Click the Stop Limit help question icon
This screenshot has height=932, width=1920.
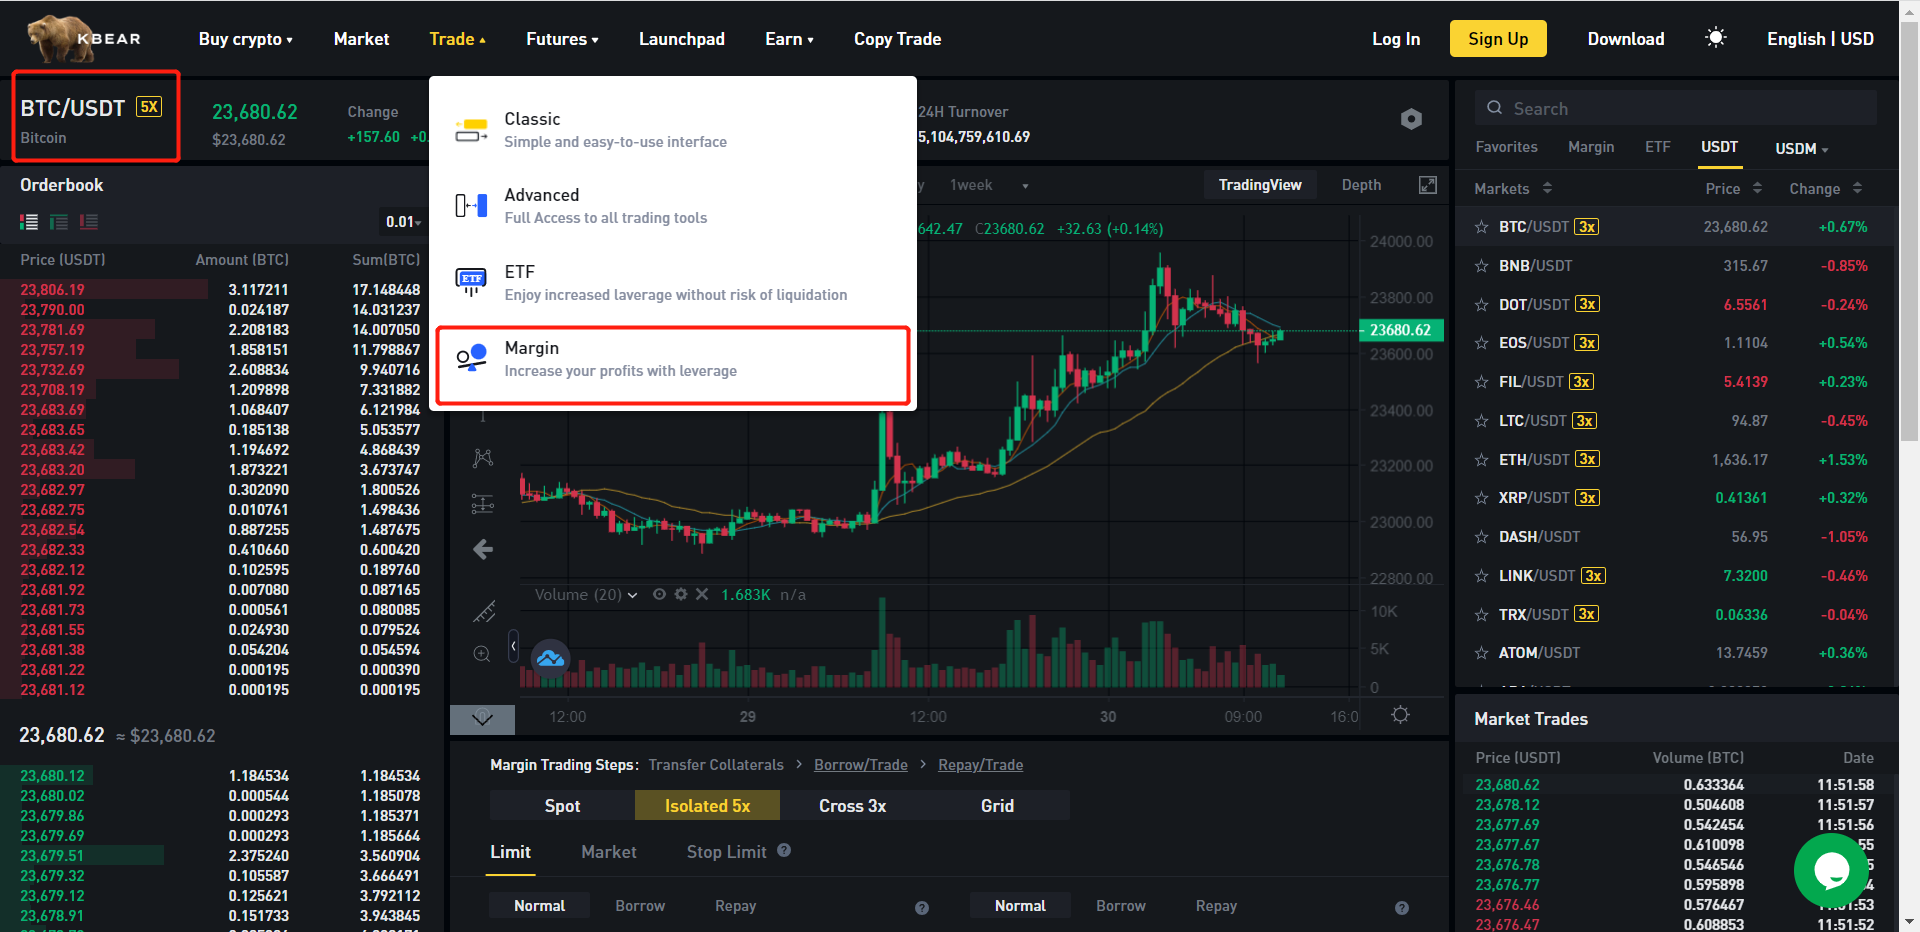784,850
